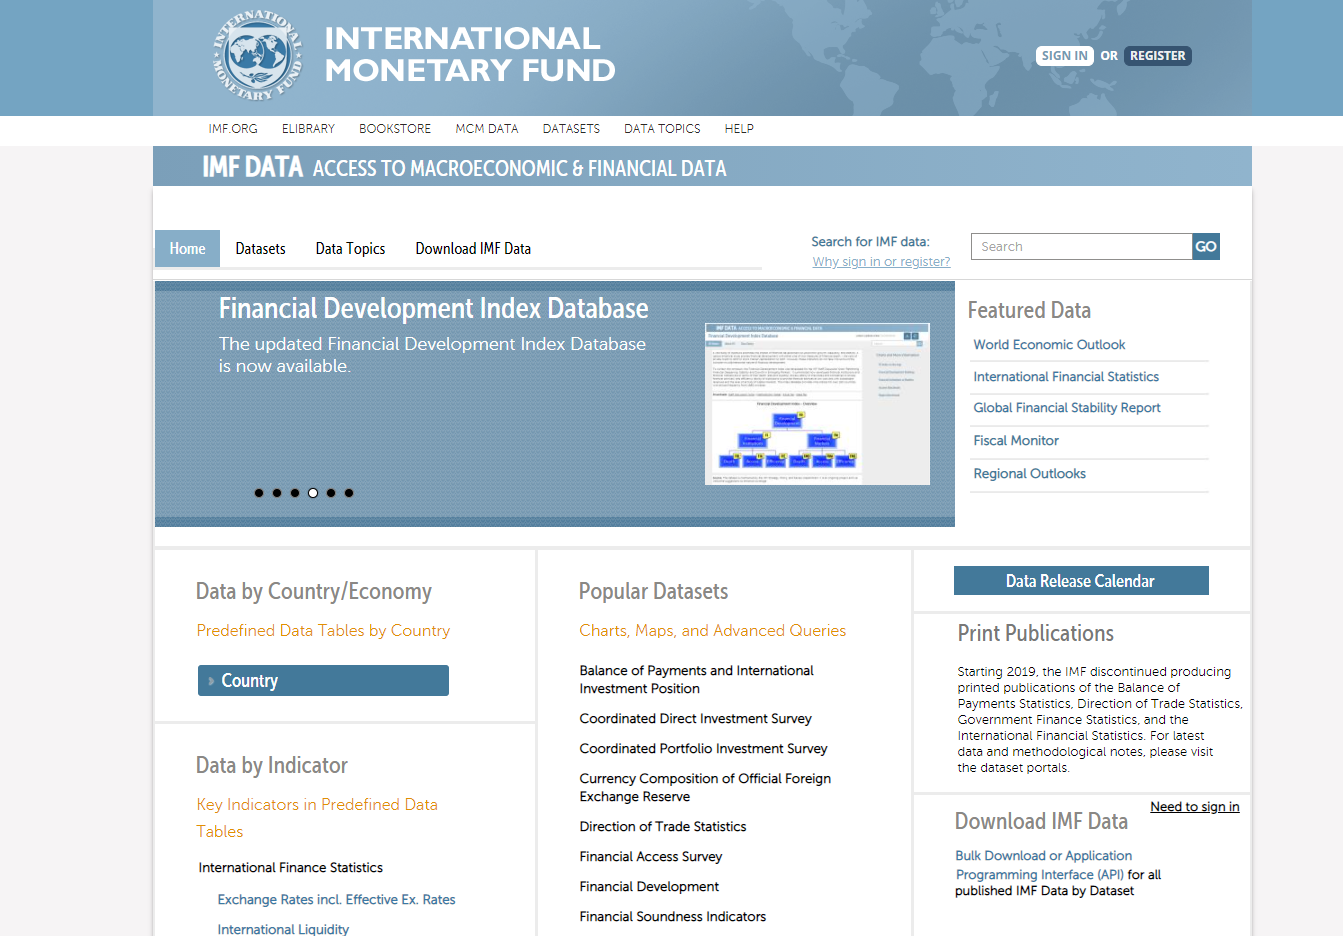This screenshot has height=936, width=1343.
Task: Select the fifth carousel slide dot
Action: pos(331,493)
